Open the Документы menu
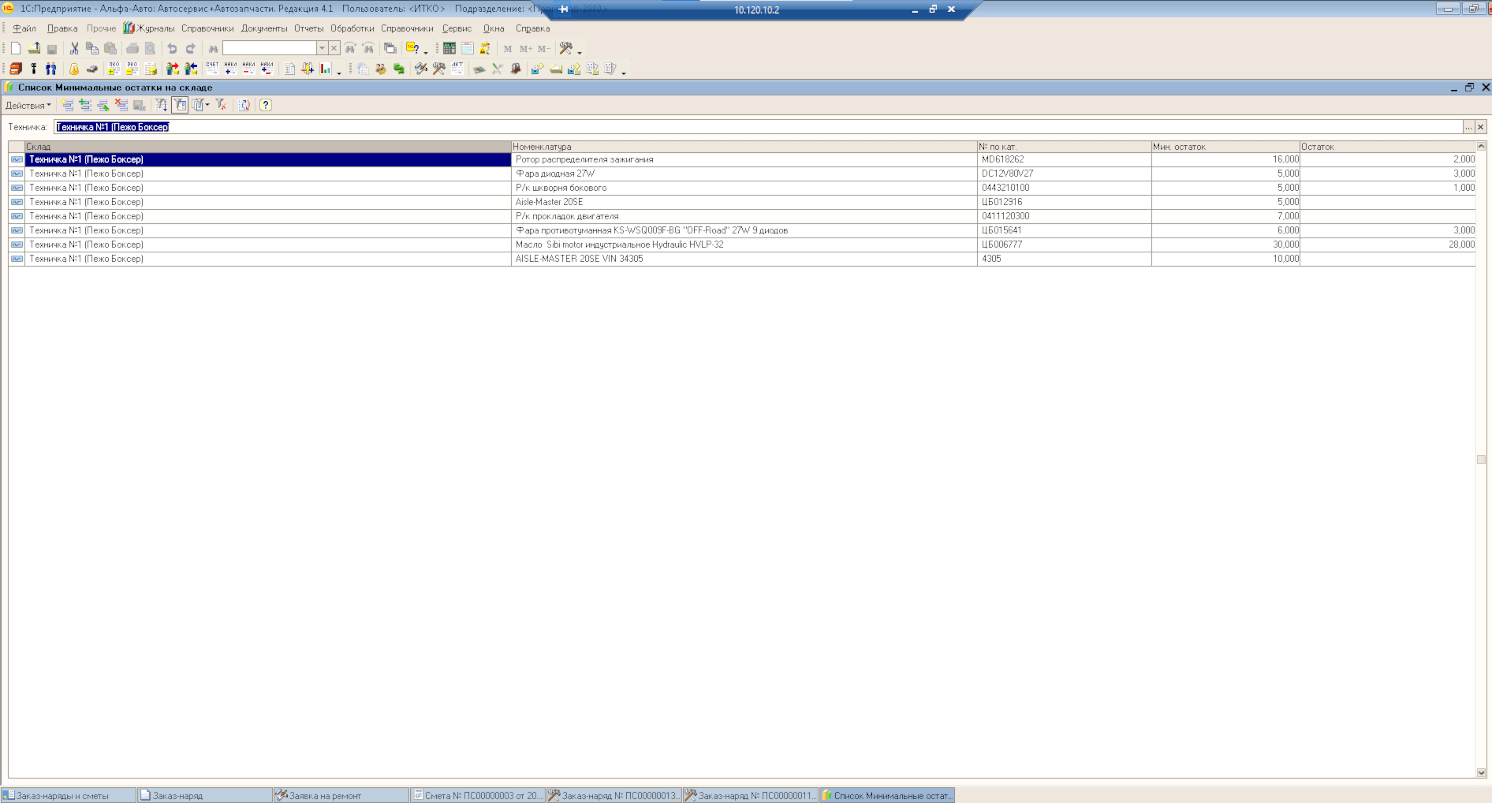 264,28
